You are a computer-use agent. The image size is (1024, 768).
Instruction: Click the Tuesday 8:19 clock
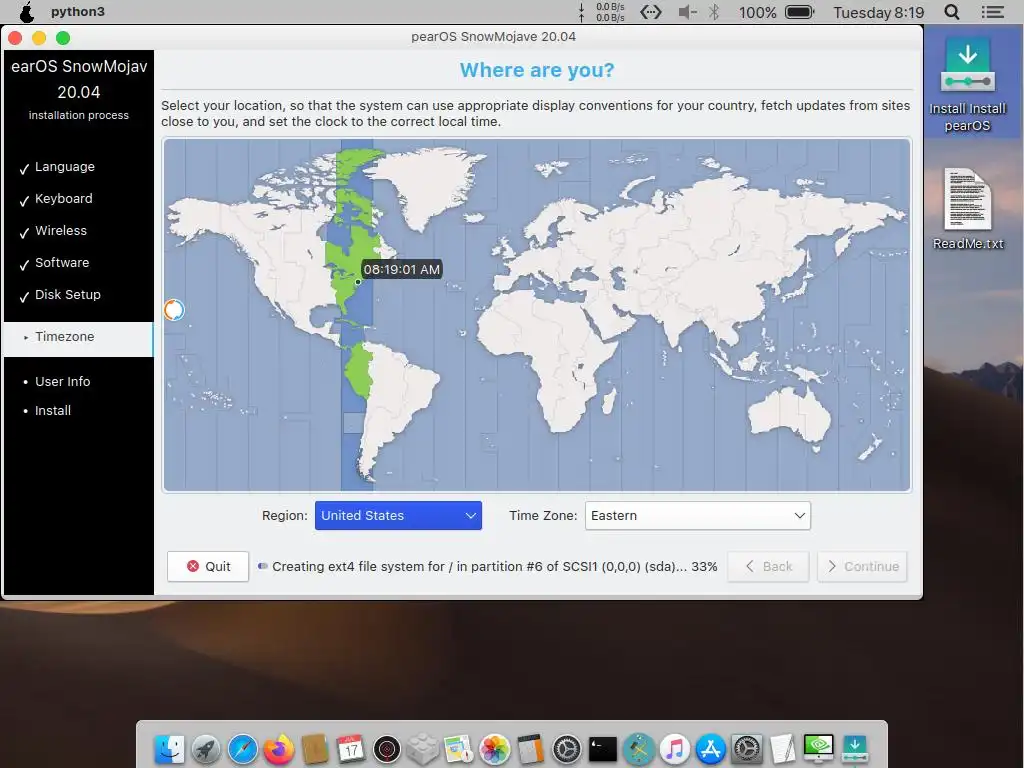click(878, 12)
